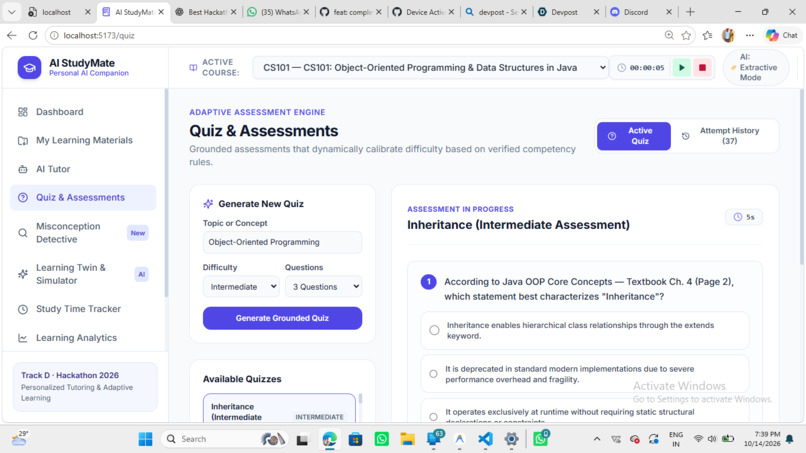Open the Windows Start menu
Screen dimensions: 806x453
(x=145, y=439)
